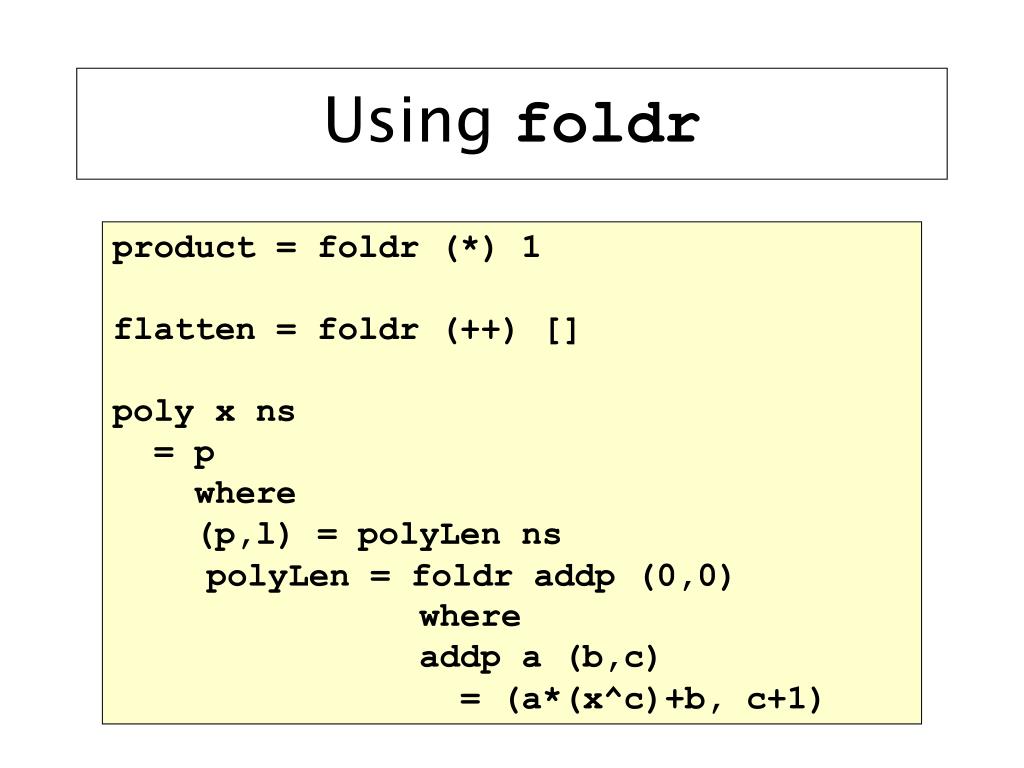Click the second nested 'where' keyword
Image resolution: width=1024 pixels, height=768 pixels.
(x=470, y=616)
